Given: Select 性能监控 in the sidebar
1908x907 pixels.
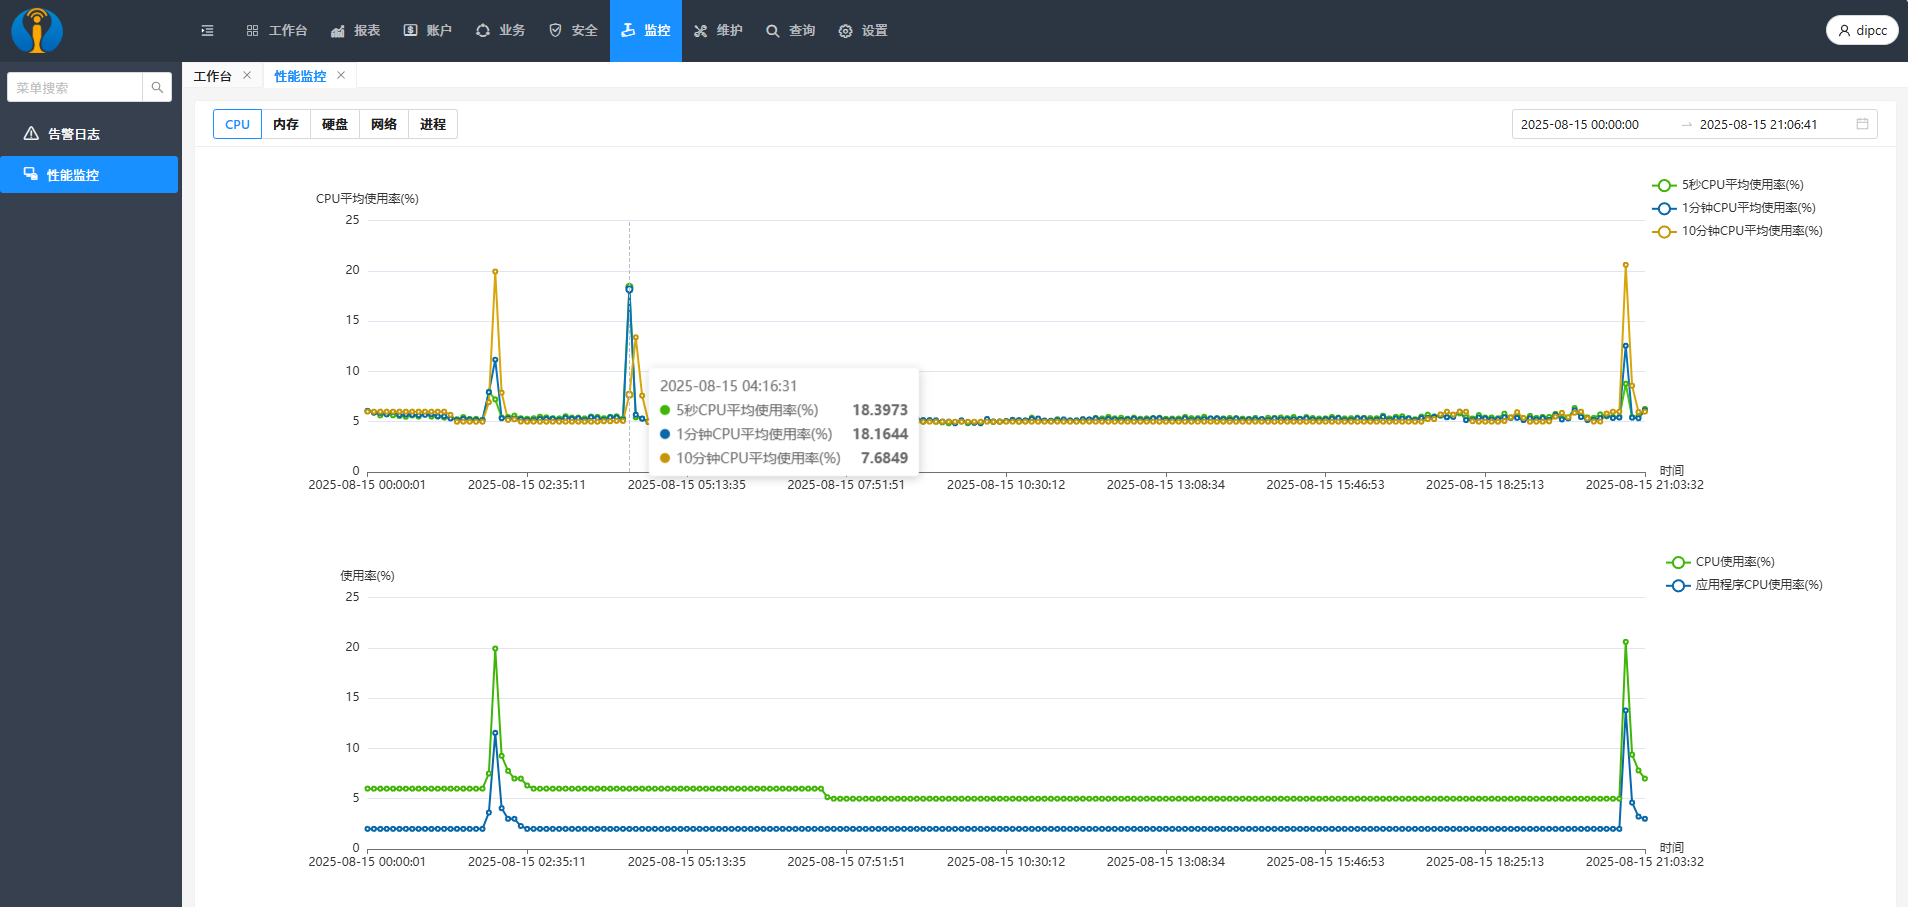Looking at the screenshot, I should click(x=73, y=175).
